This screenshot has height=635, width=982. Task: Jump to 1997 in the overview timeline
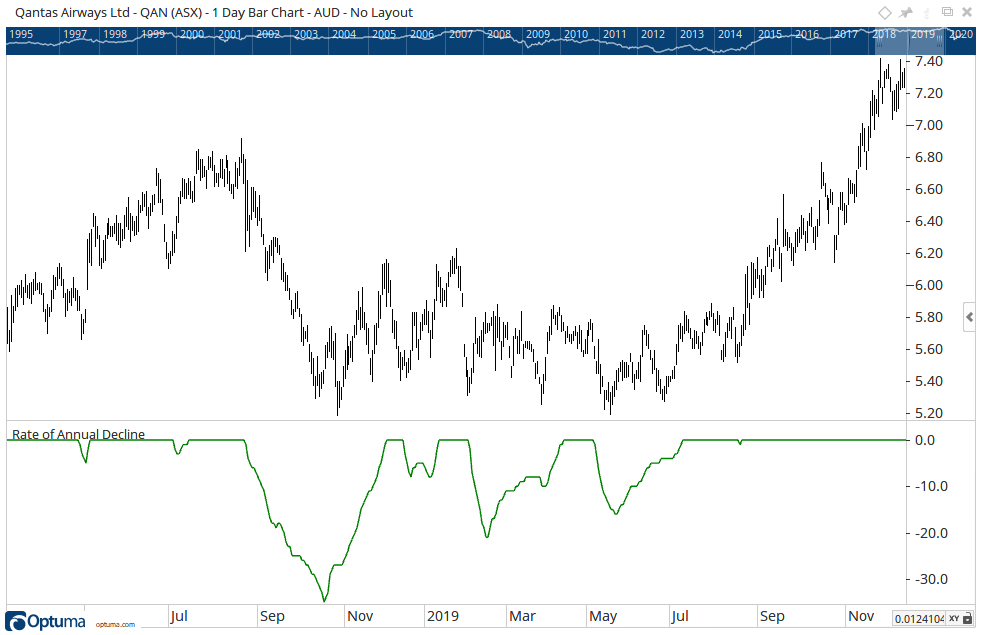coord(75,34)
